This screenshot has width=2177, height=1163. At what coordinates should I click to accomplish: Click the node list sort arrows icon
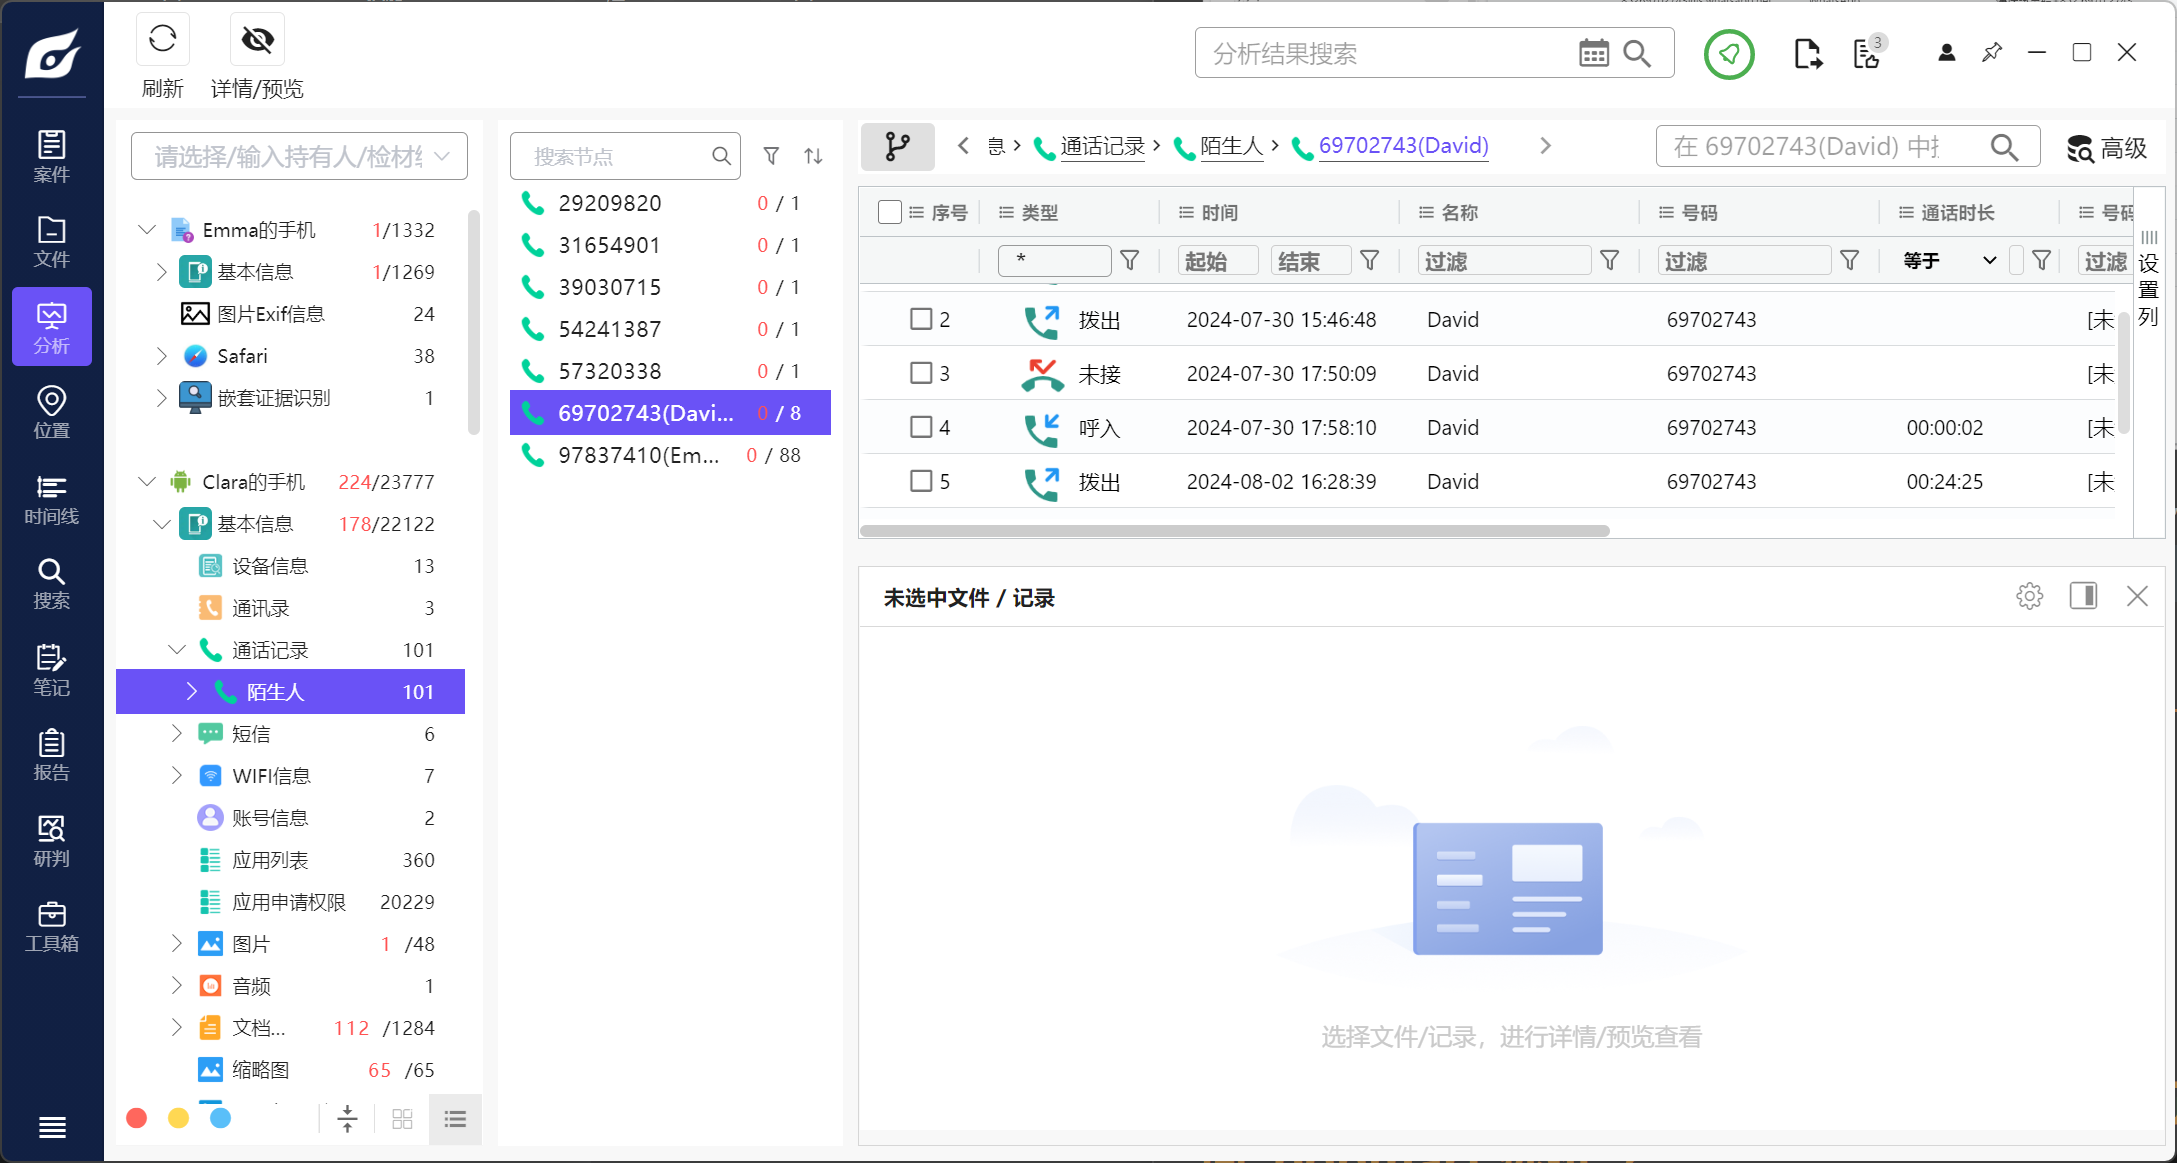(813, 156)
